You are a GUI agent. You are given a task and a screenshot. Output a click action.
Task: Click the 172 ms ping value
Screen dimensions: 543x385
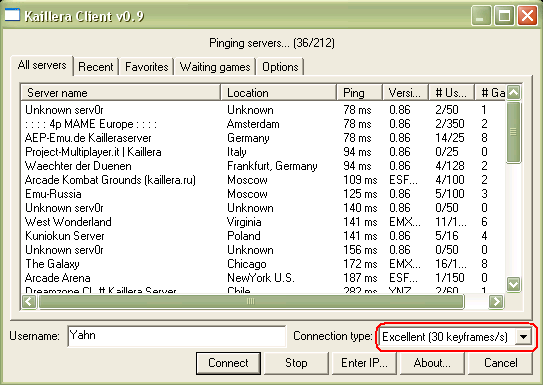[x=360, y=264]
